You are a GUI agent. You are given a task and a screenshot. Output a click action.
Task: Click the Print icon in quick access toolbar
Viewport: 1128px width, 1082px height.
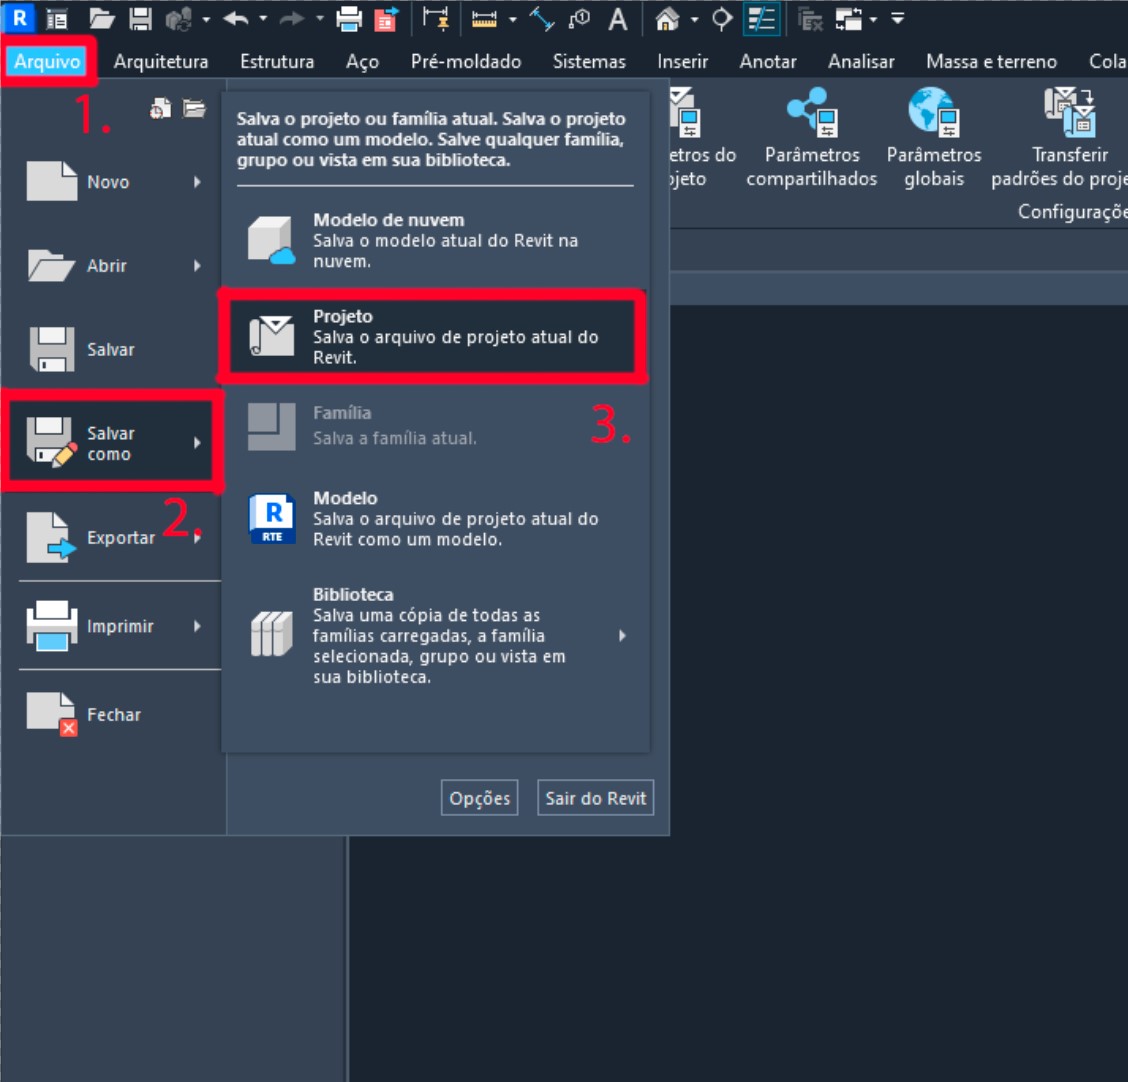[x=349, y=19]
